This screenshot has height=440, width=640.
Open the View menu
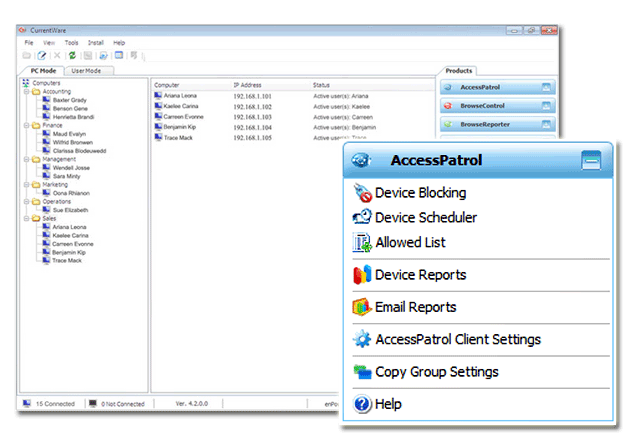pyautogui.click(x=49, y=42)
